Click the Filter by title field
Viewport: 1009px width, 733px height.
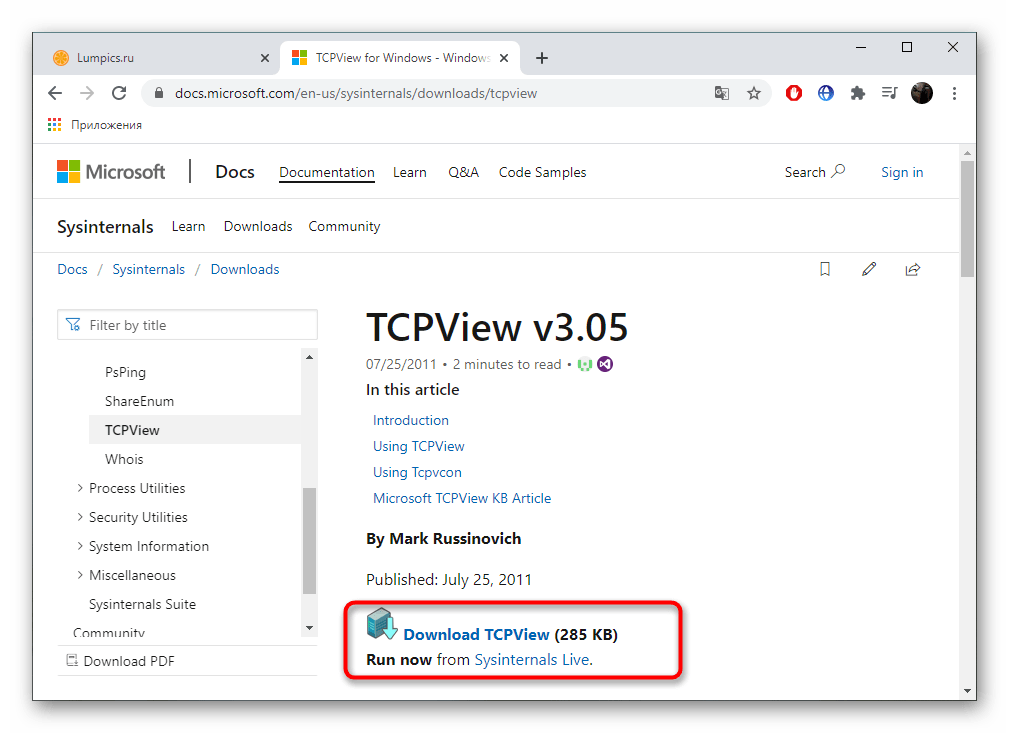(x=187, y=325)
